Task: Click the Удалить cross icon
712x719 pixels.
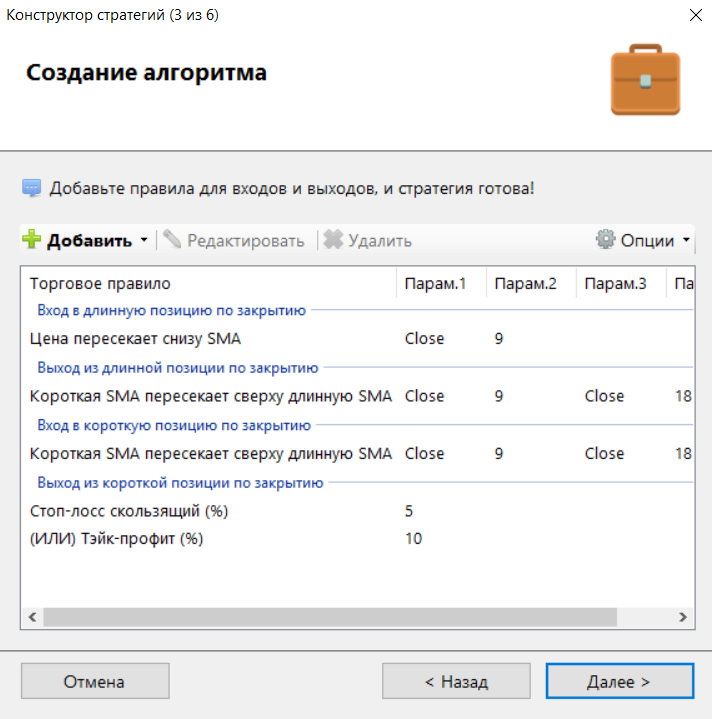Action: (x=333, y=239)
